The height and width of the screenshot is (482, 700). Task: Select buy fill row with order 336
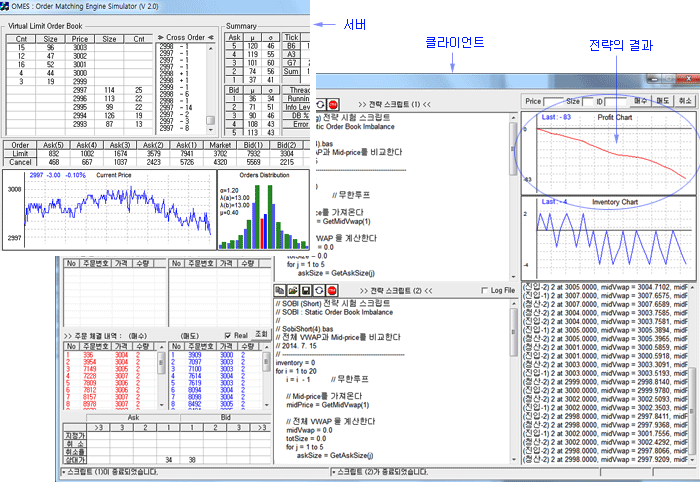[110, 355]
